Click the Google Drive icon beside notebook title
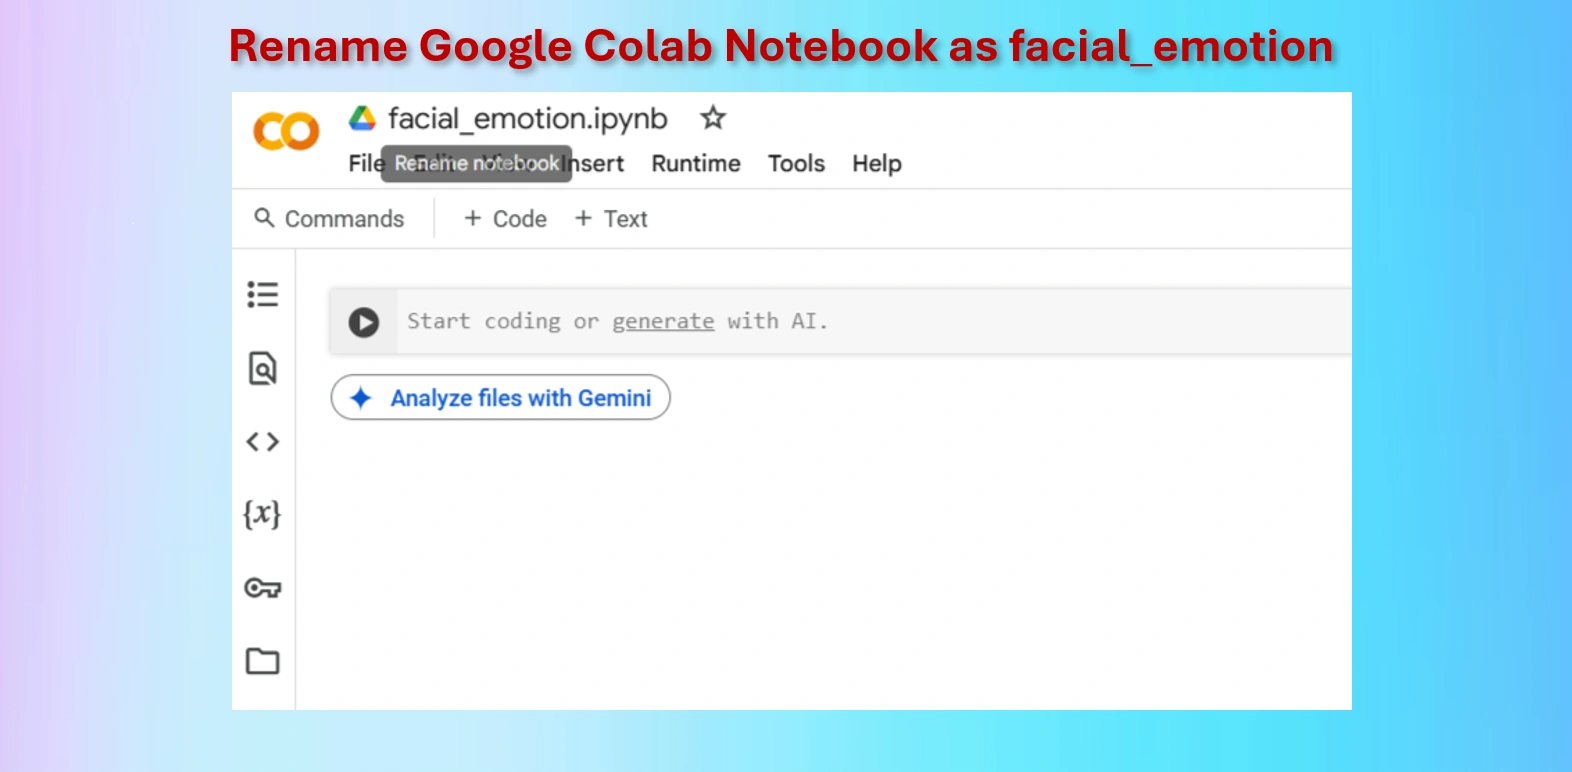Screen dimensions: 1572x772 (362, 119)
